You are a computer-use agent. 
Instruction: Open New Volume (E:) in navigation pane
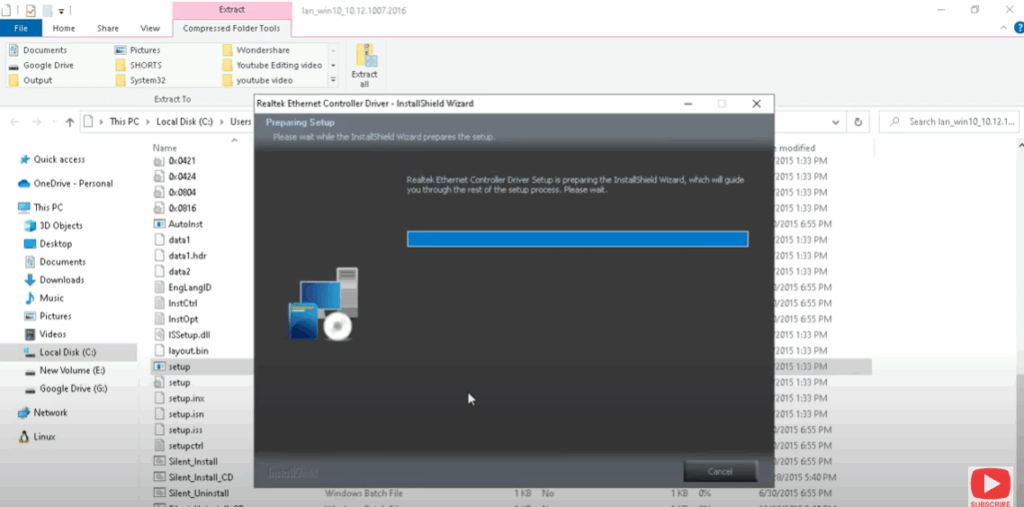tap(65, 370)
